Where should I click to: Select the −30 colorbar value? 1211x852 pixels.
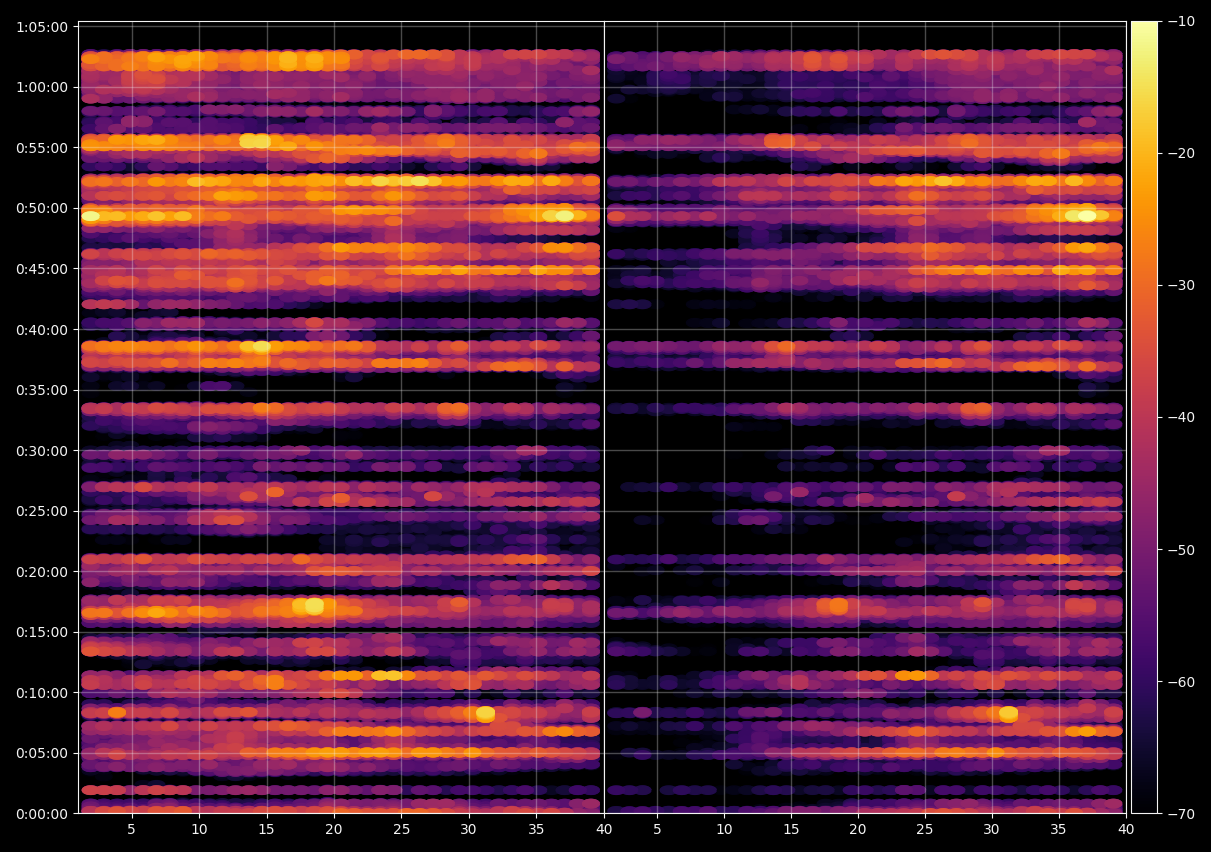tap(1181, 285)
